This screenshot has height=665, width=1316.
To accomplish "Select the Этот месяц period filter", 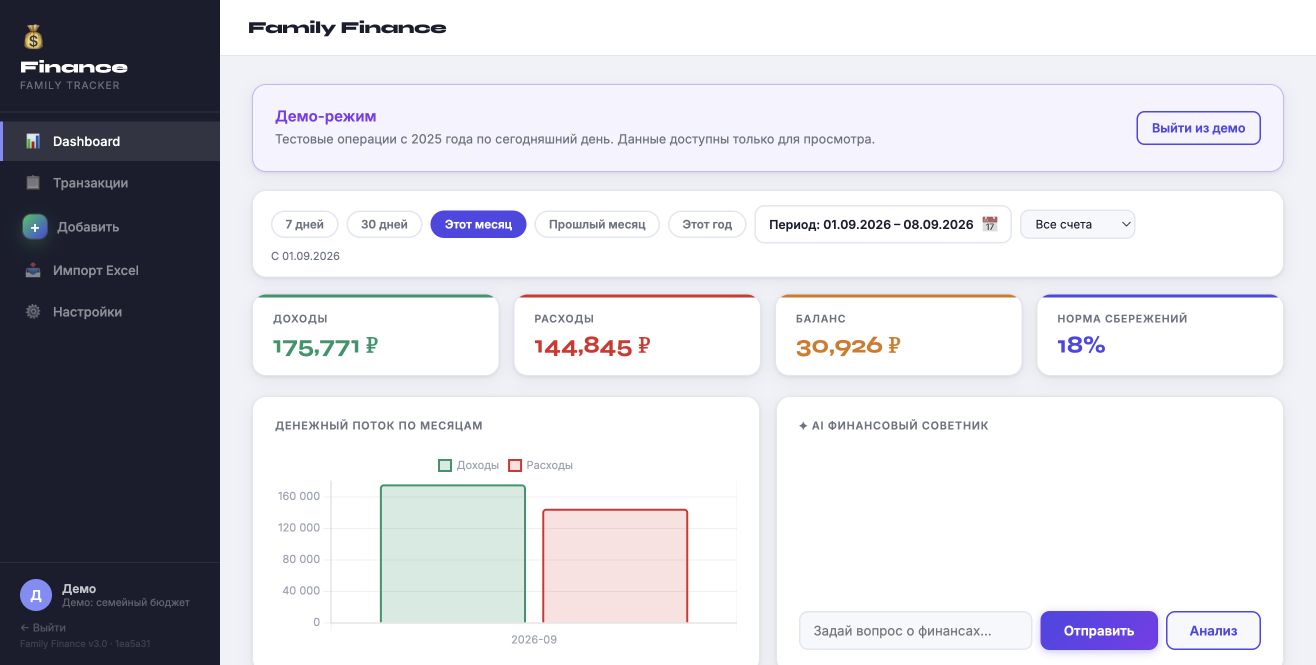I will point(478,224).
